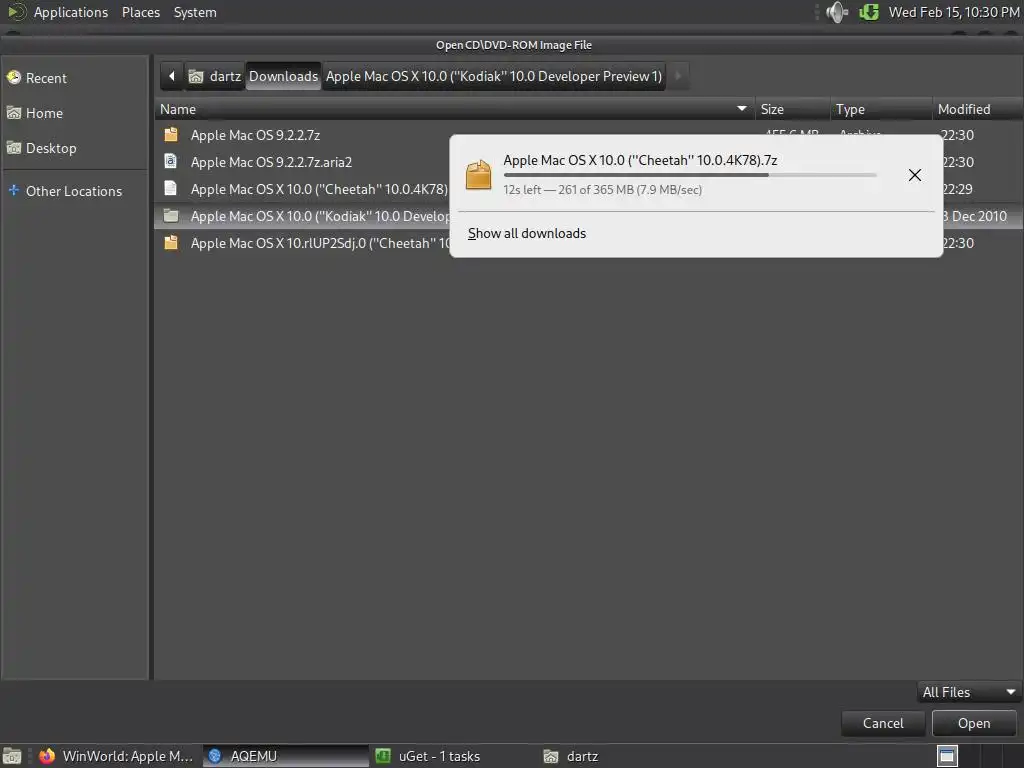
Task: Click the back arrow in the path bar
Action: click(172, 76)
